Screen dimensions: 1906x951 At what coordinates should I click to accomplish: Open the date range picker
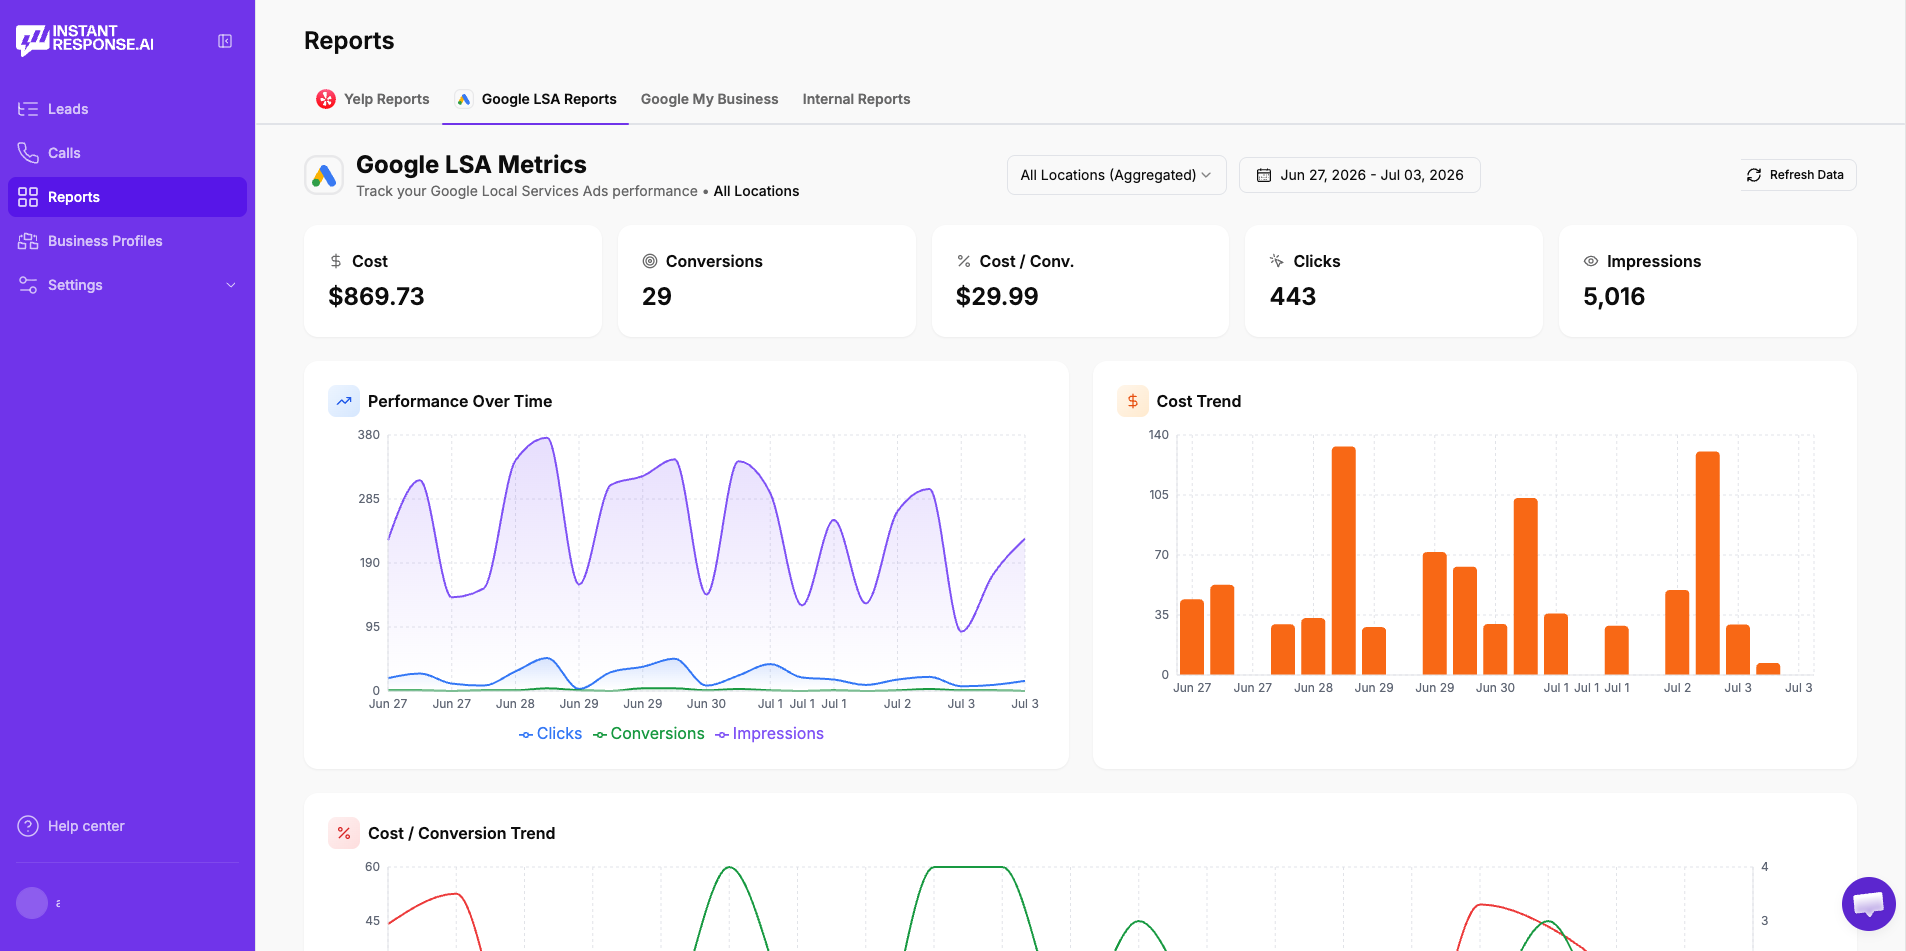tap(1359, 175)
